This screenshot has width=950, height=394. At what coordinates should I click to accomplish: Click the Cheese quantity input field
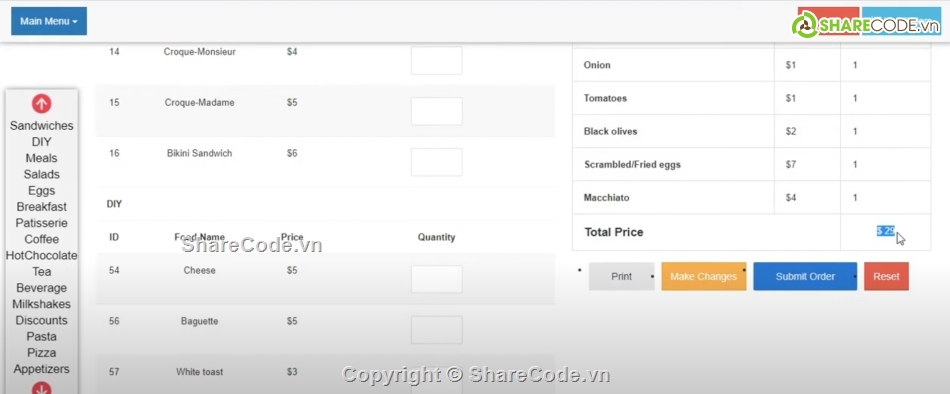tap(437, 279)
